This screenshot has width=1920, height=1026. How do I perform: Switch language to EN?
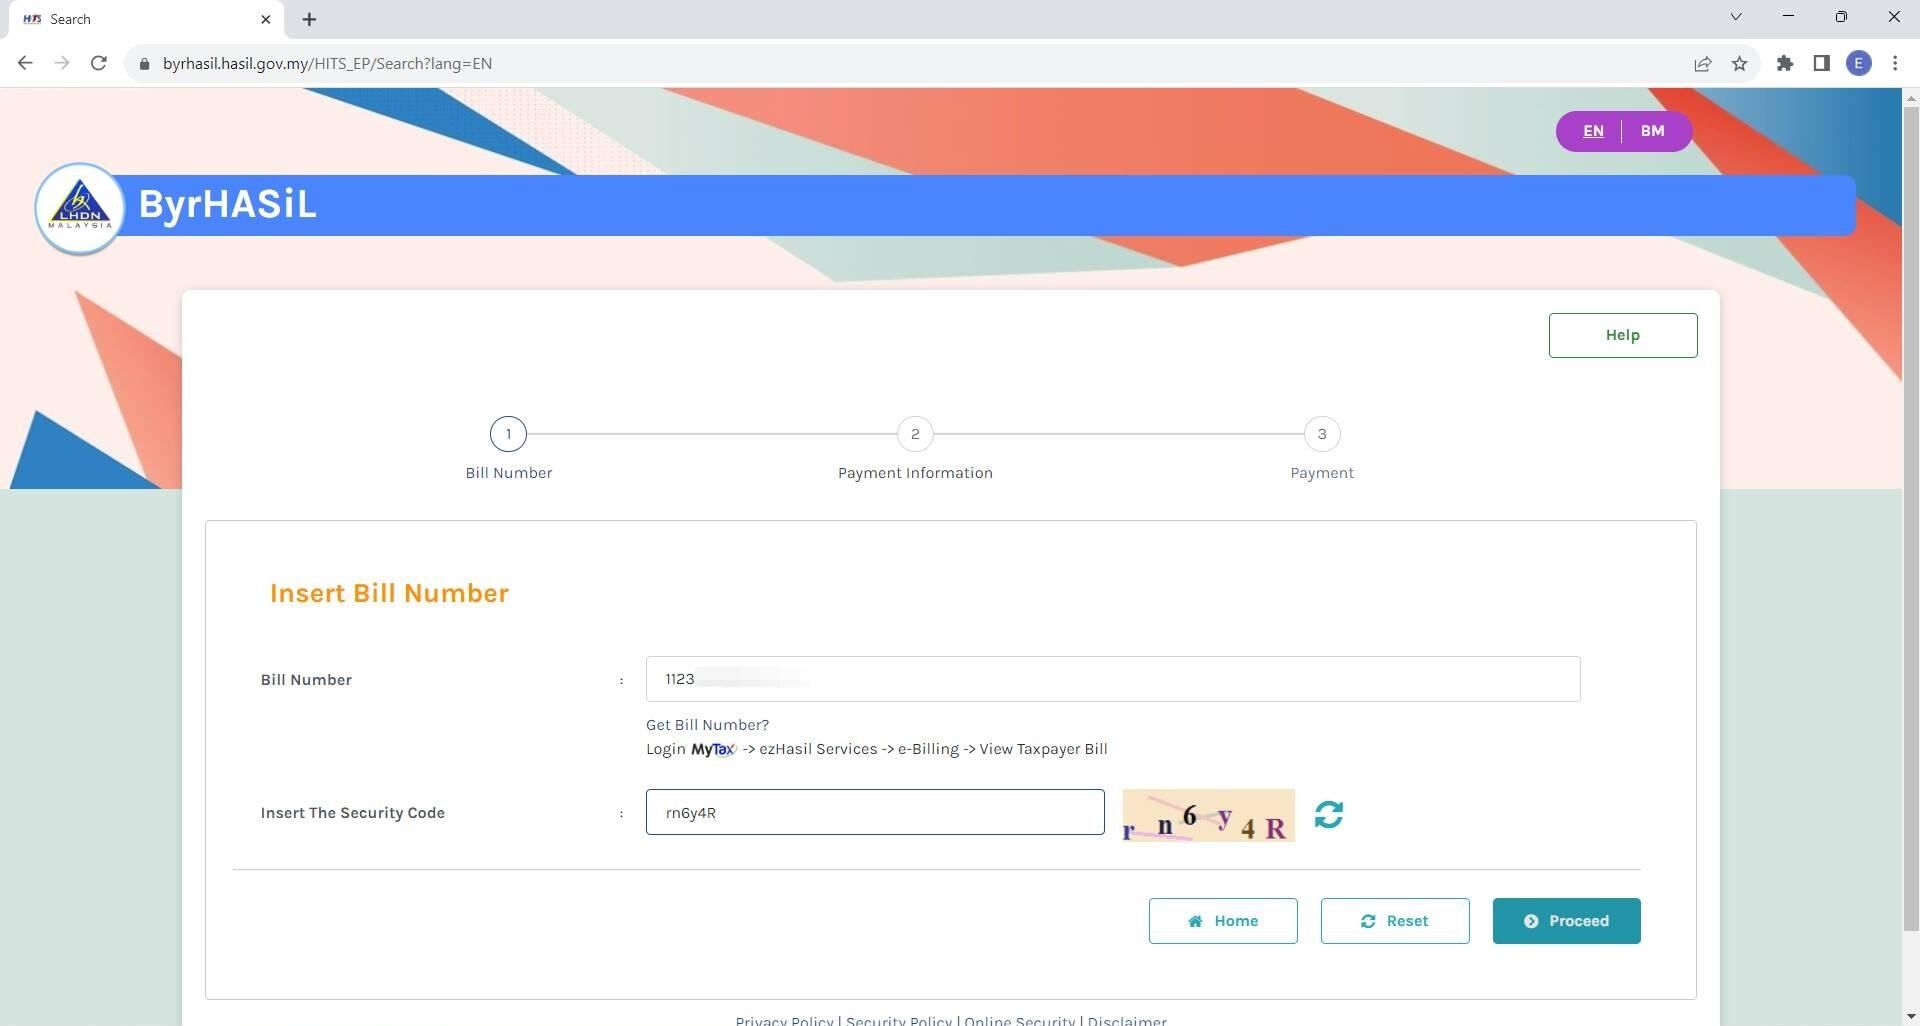click(x=1593, y=131)
